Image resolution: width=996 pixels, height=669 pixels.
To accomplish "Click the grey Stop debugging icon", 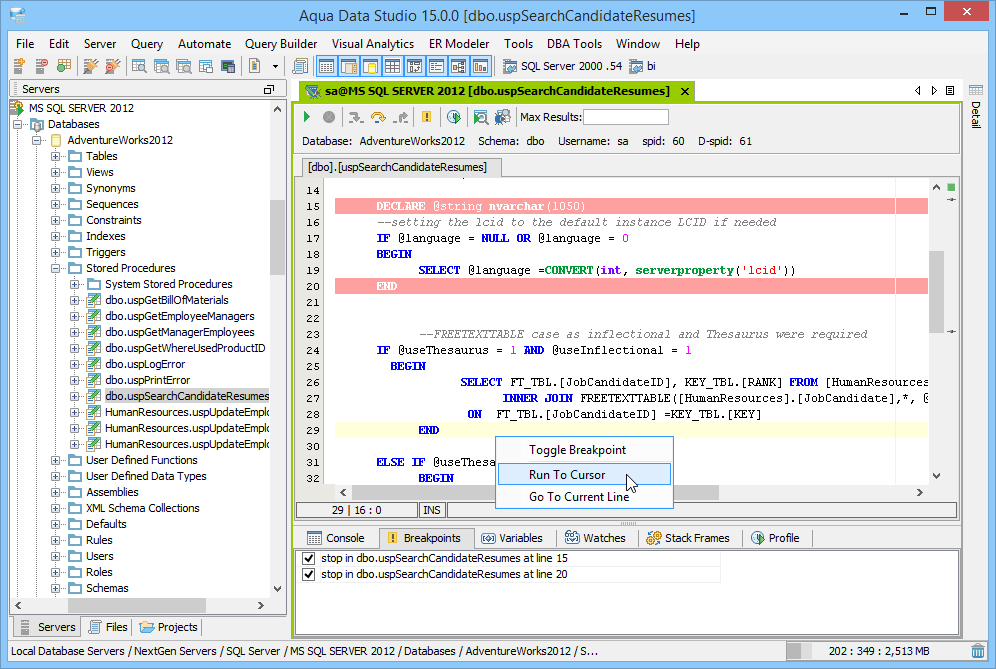I will 329,117.
